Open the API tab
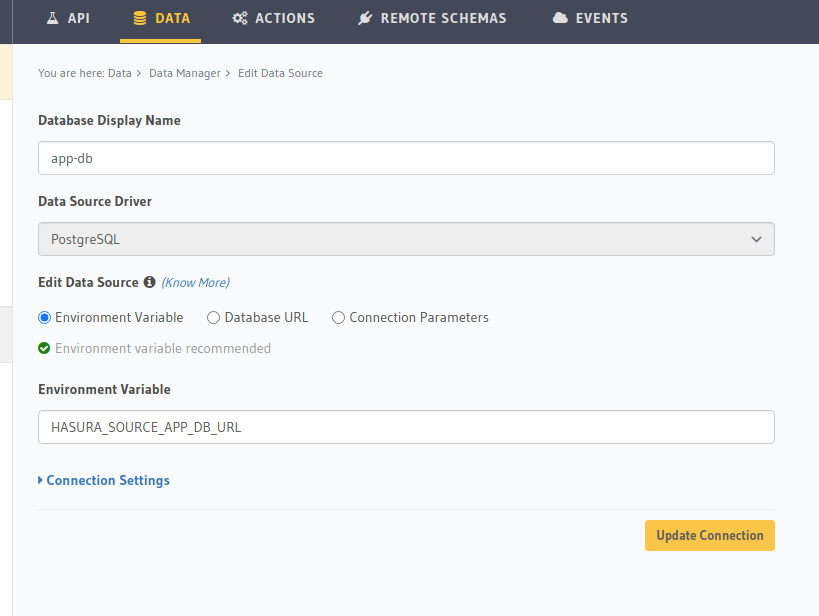 [x=68, y=19]
